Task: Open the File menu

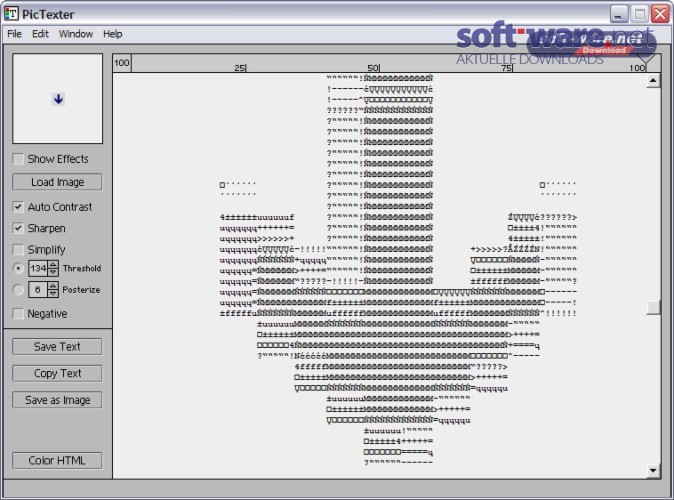Action: click(x=14, y=34)
